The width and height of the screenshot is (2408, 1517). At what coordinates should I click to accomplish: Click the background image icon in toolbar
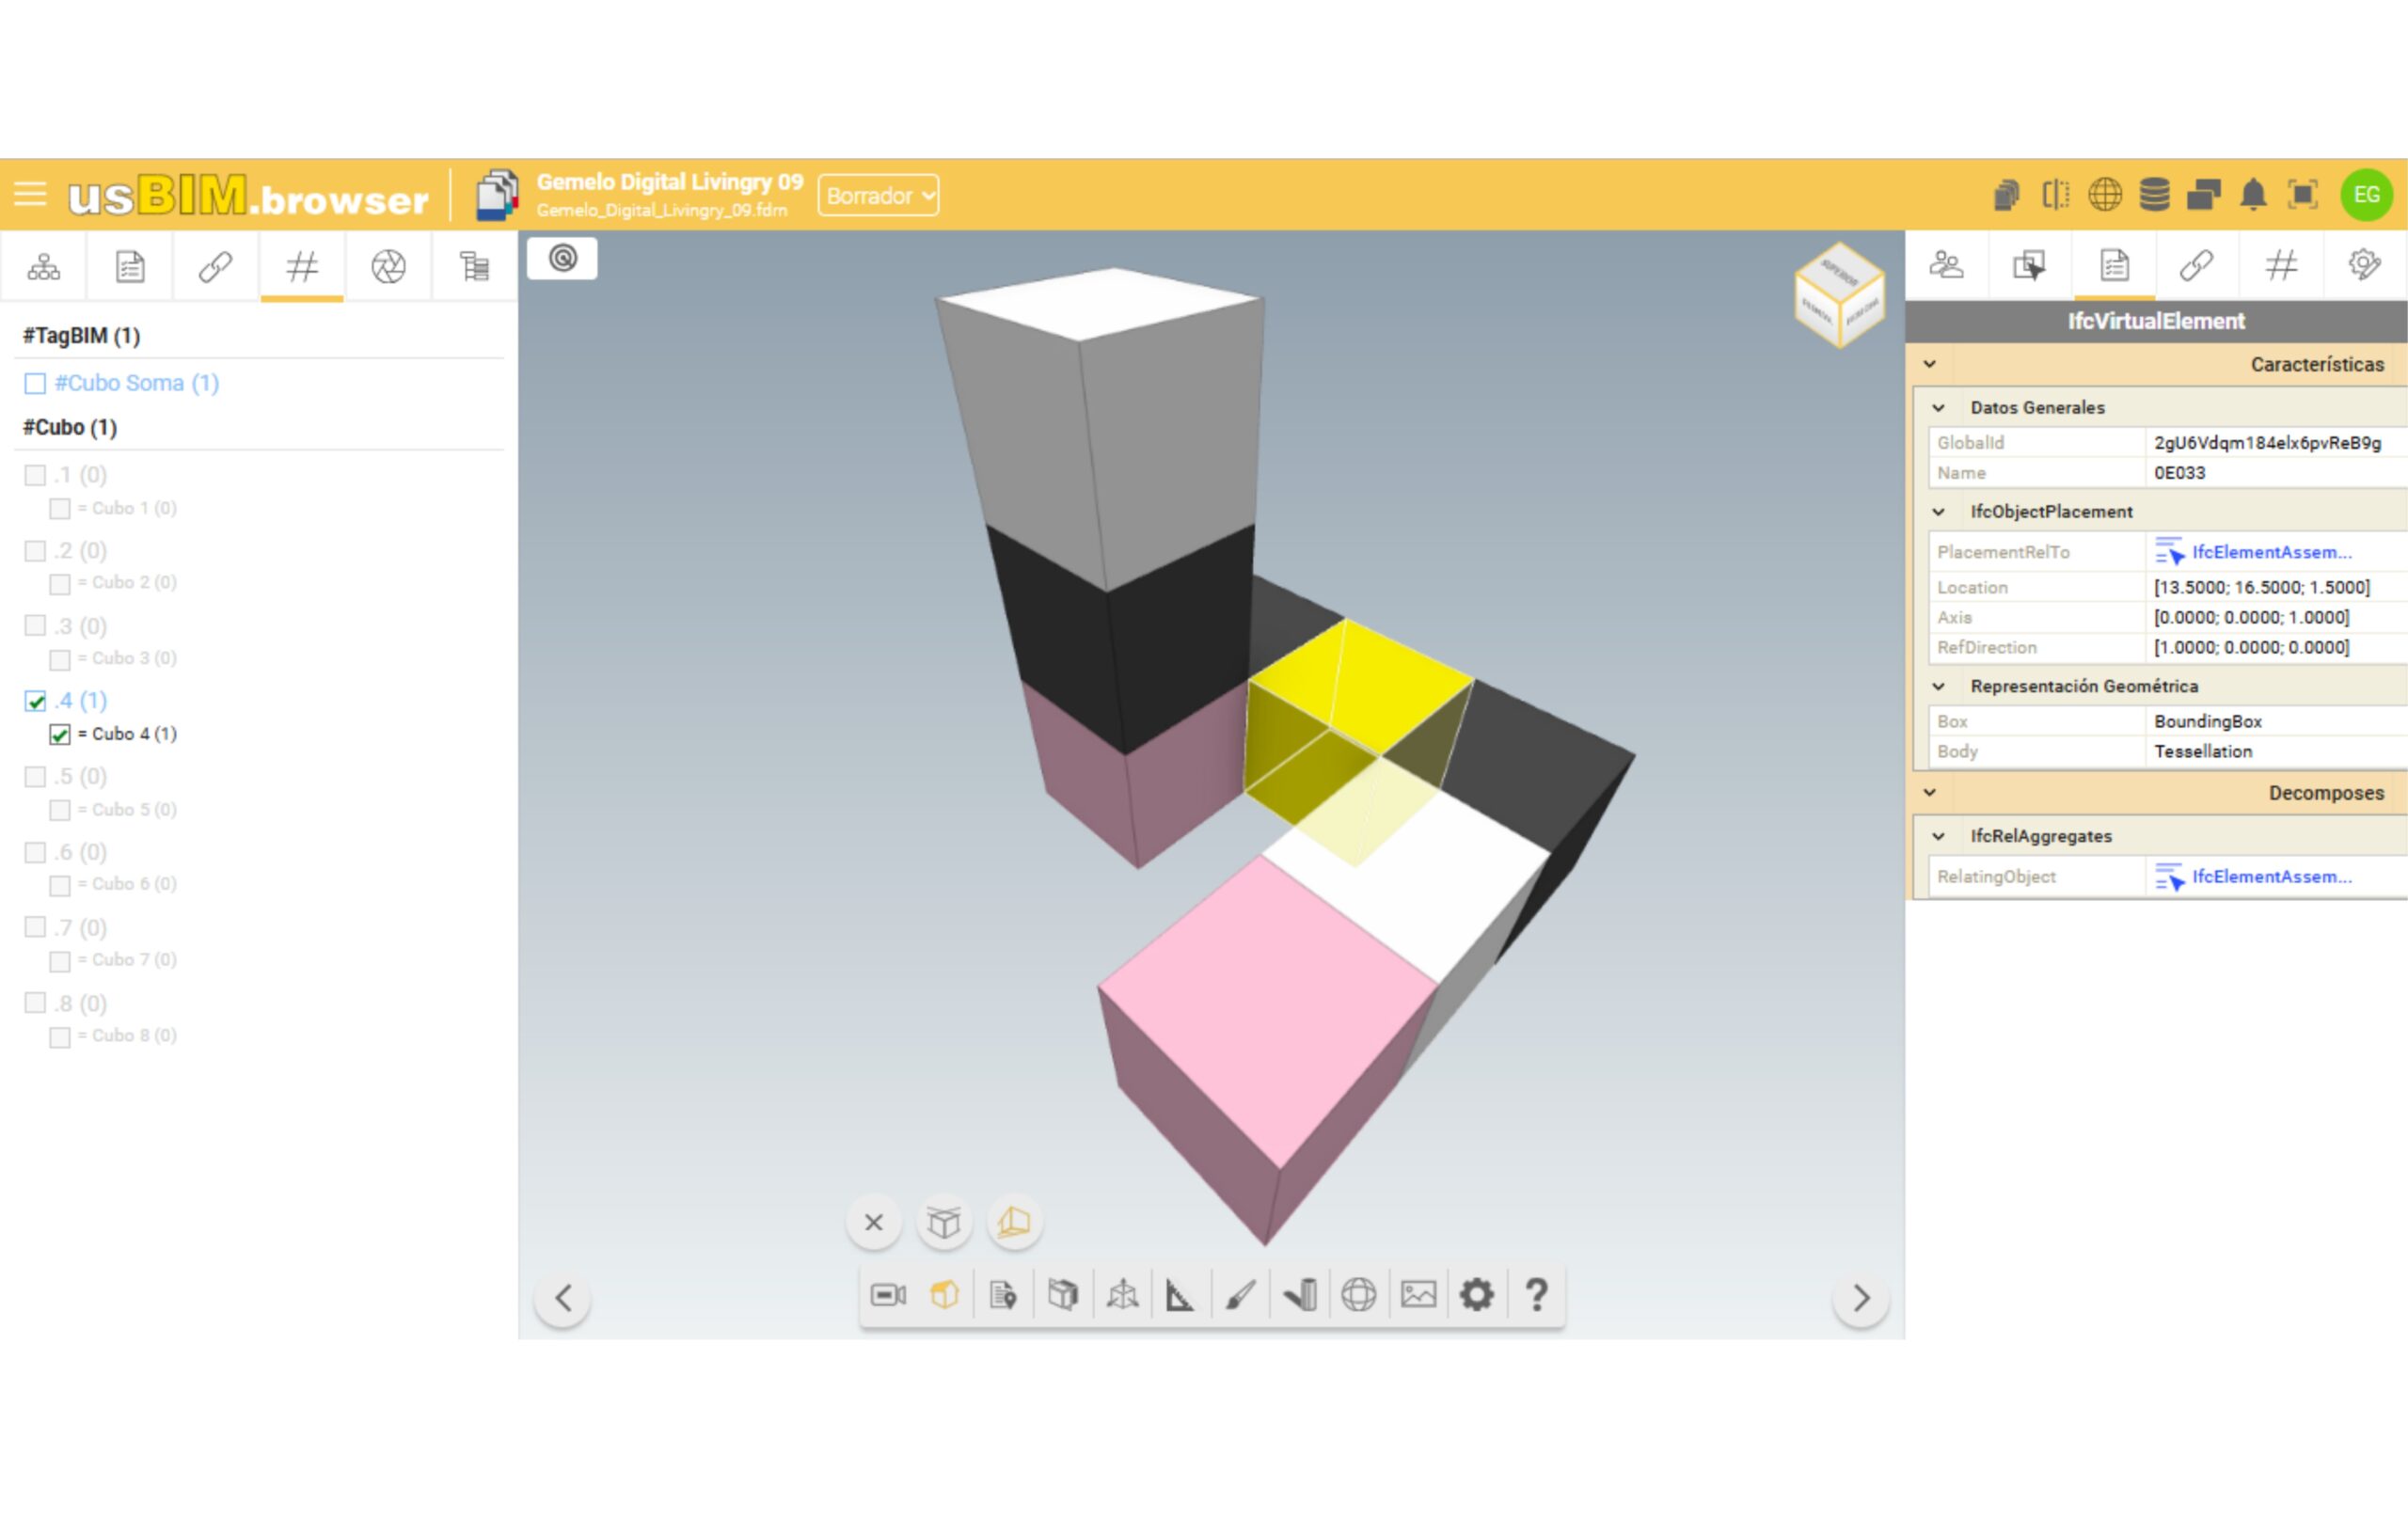pos(1418,1295)
